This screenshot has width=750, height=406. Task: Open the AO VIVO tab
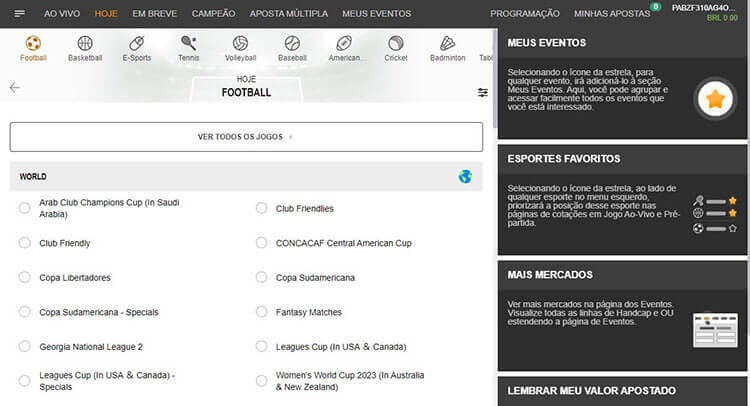[x=62, y=13]
